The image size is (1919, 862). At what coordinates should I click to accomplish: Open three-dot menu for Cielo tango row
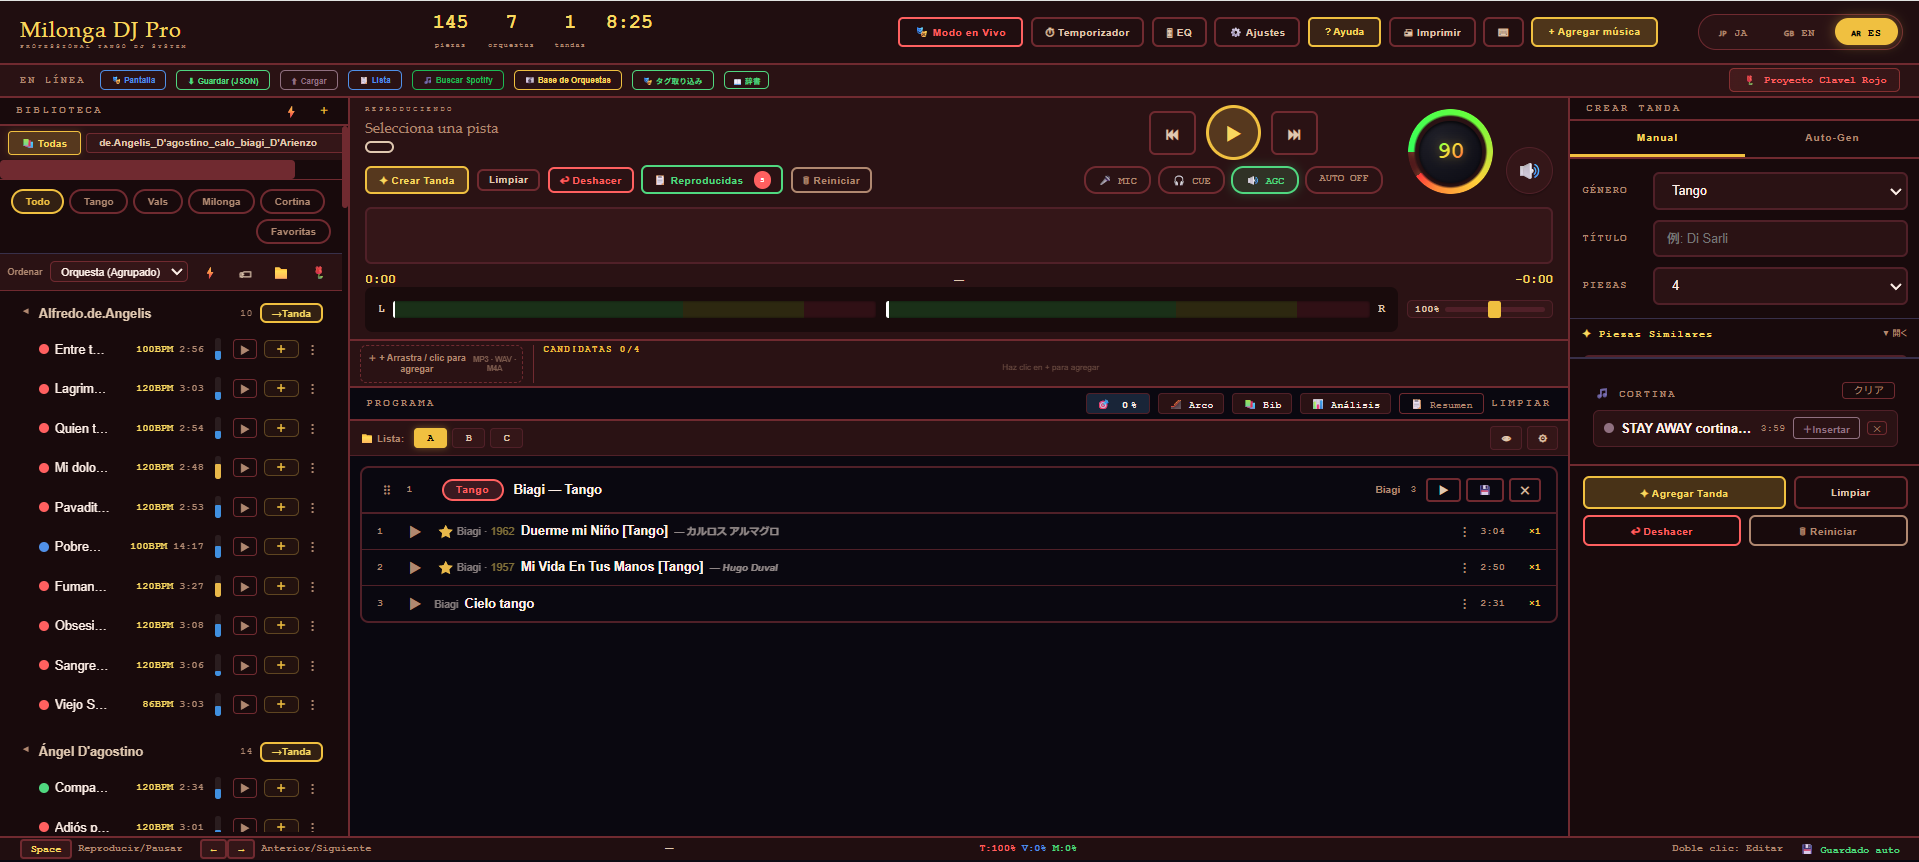click(1465, 604)
